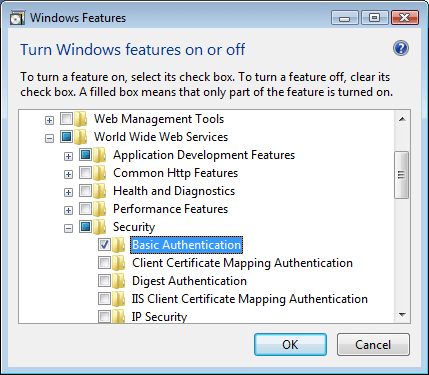This screenshot has height=375, width=429.
Task: Click the IP Security folder icon
Action: click(119, 316)
